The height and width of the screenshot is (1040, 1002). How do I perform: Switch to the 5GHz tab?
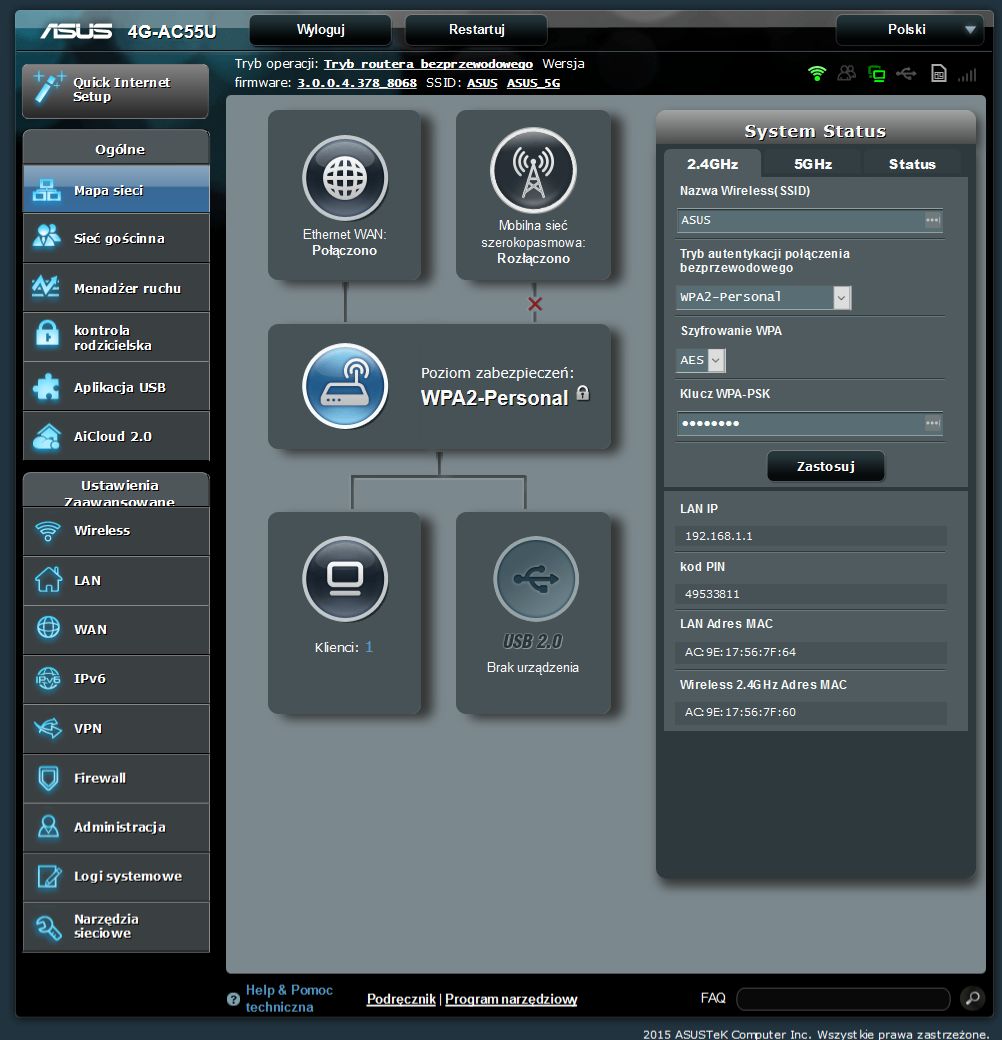(x=813, y=164)
